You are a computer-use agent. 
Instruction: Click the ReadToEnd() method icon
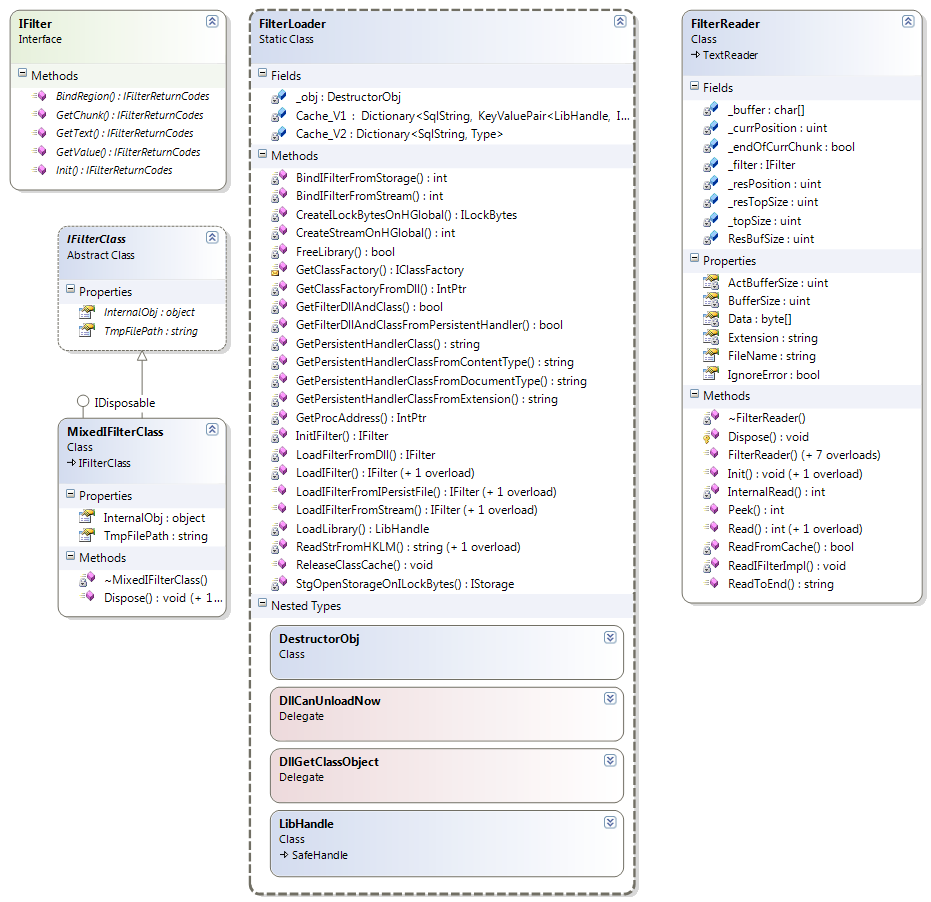pos(711,584)
